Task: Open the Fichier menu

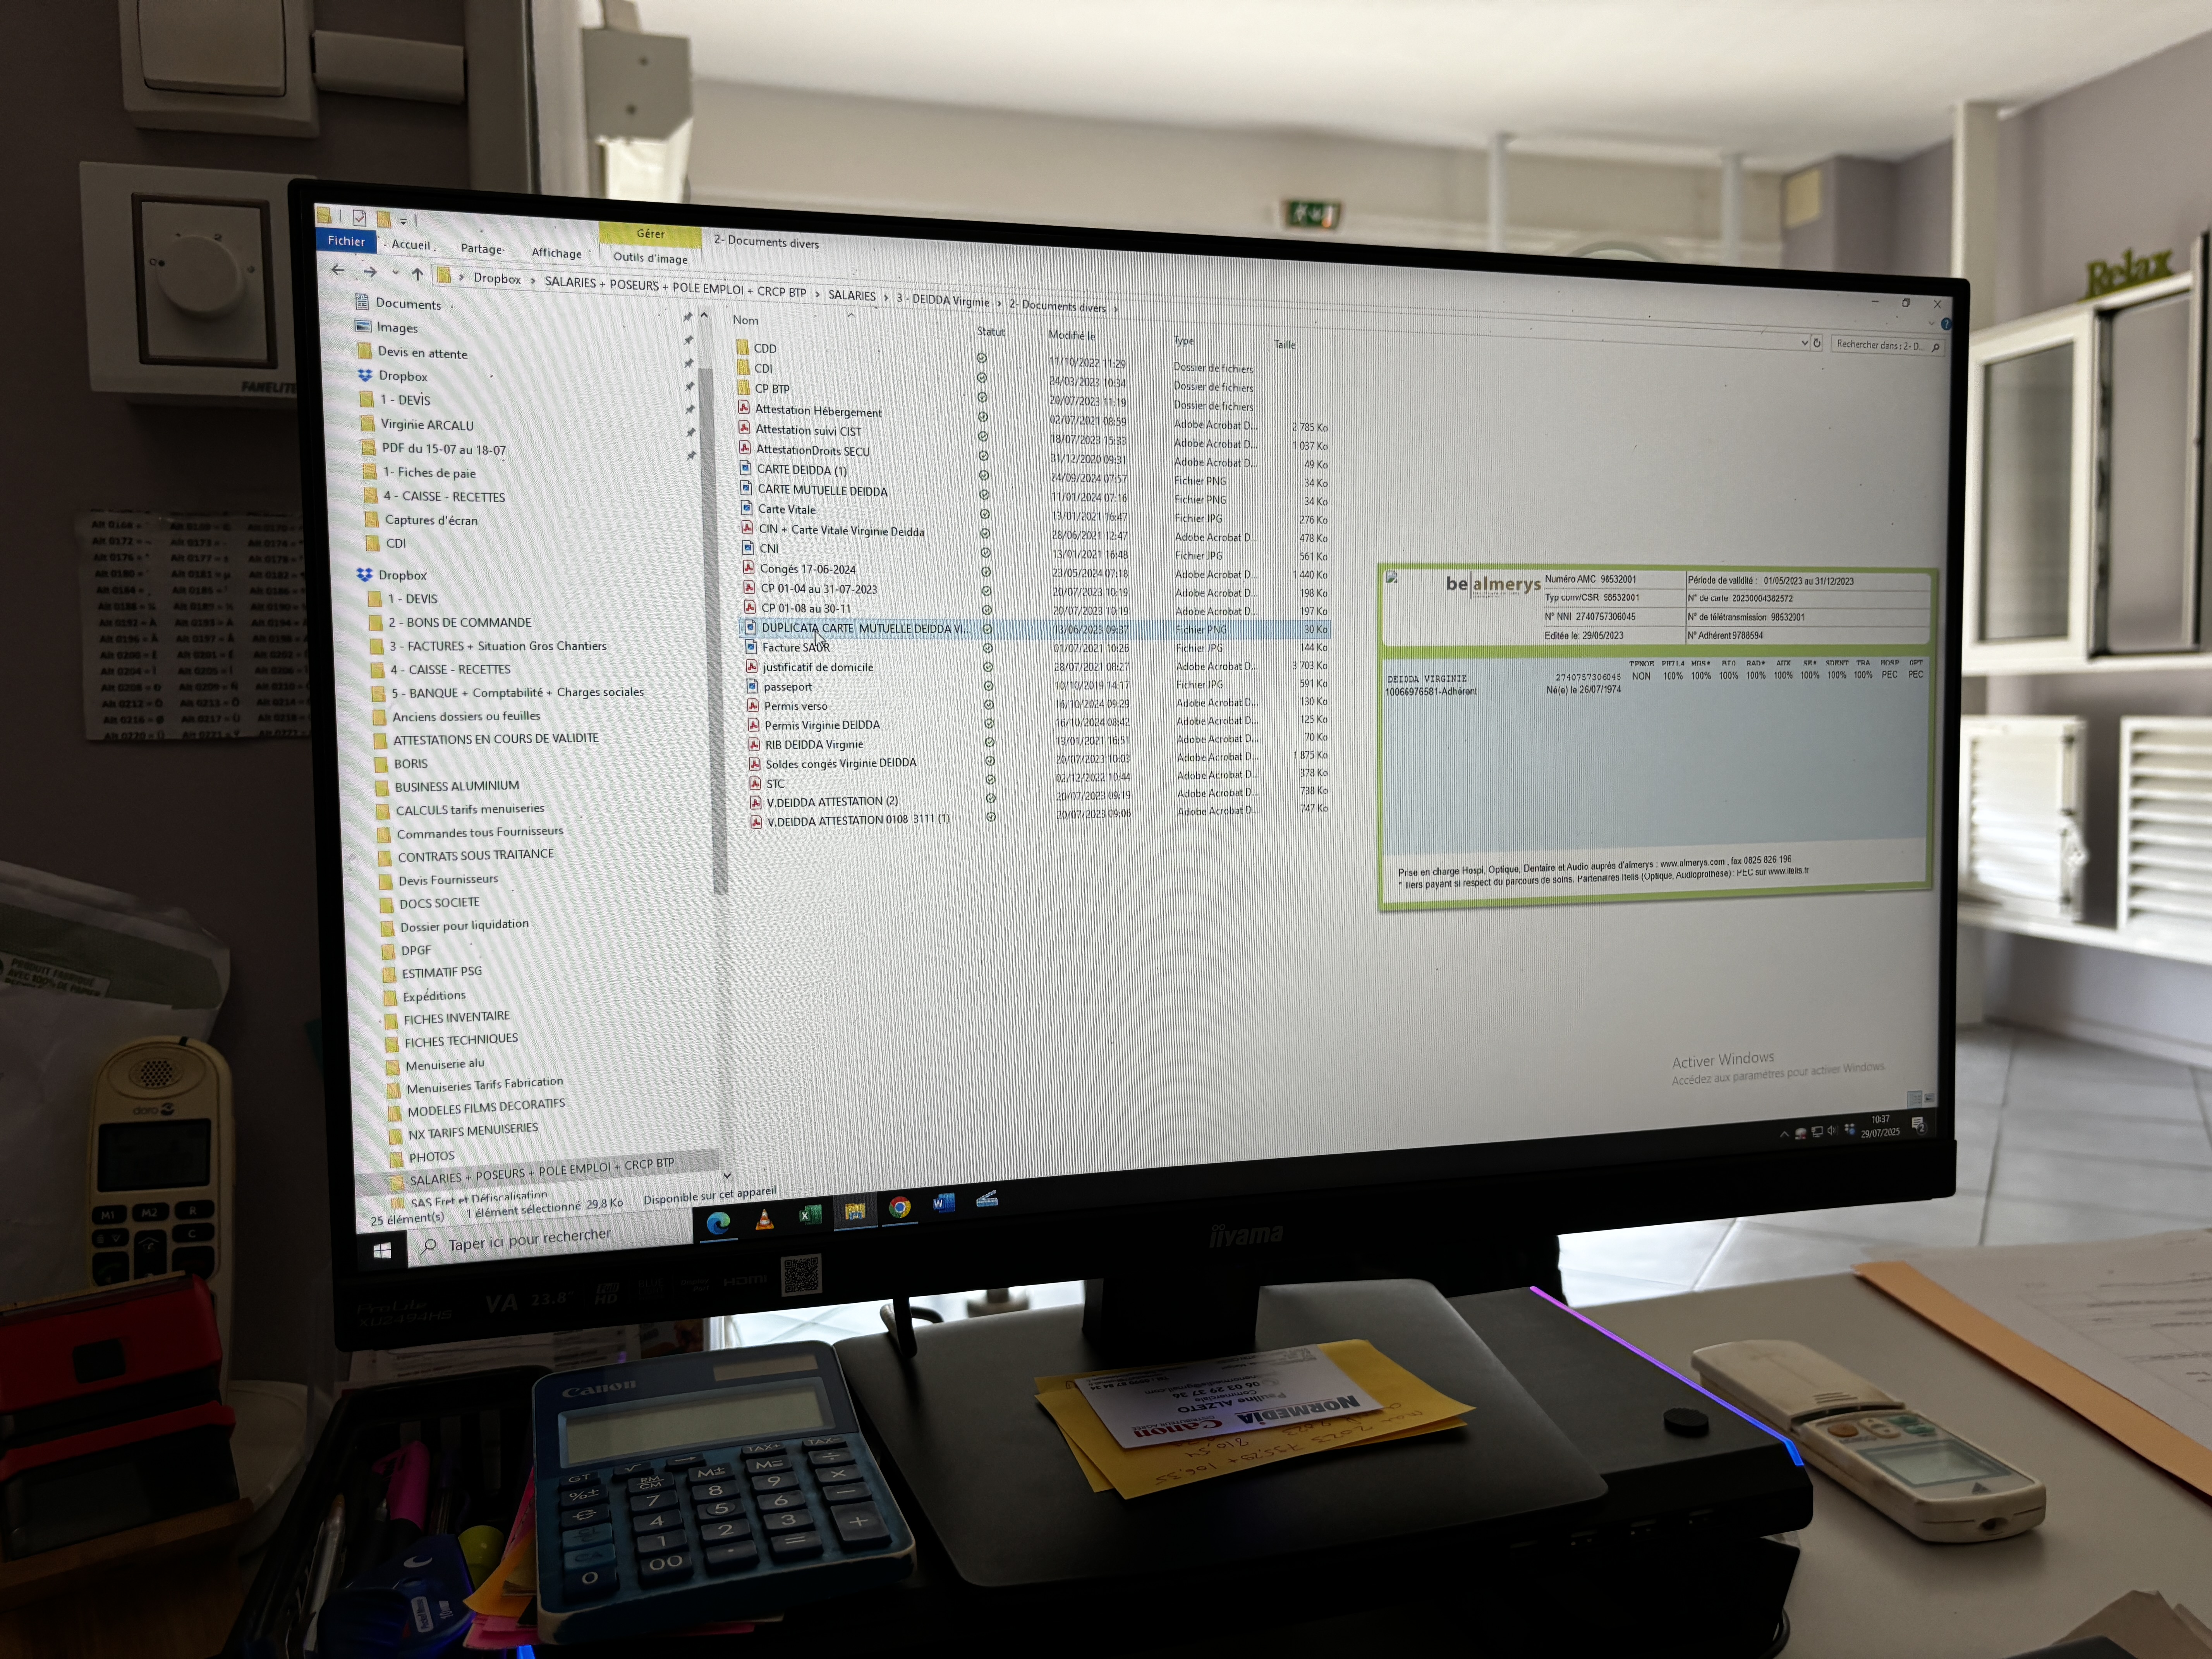Action: (346, 240)
